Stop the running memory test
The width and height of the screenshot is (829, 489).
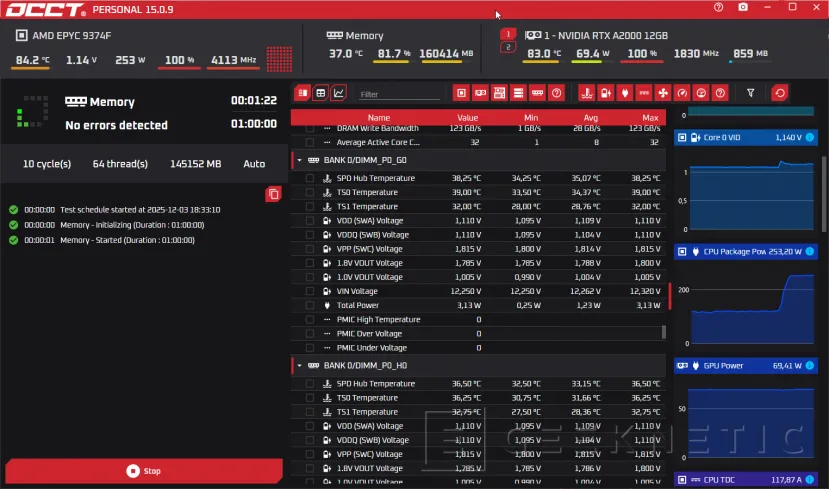[x=144, y=471]
